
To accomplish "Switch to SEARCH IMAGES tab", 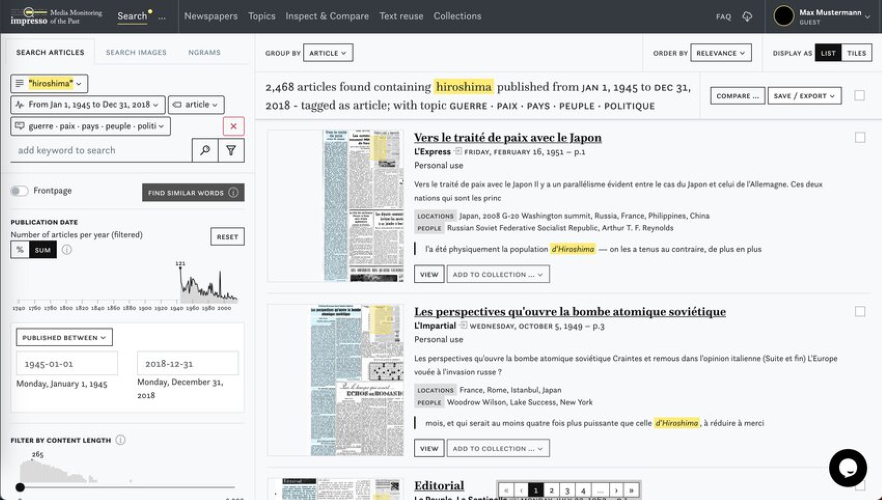I will pos(136,52).
